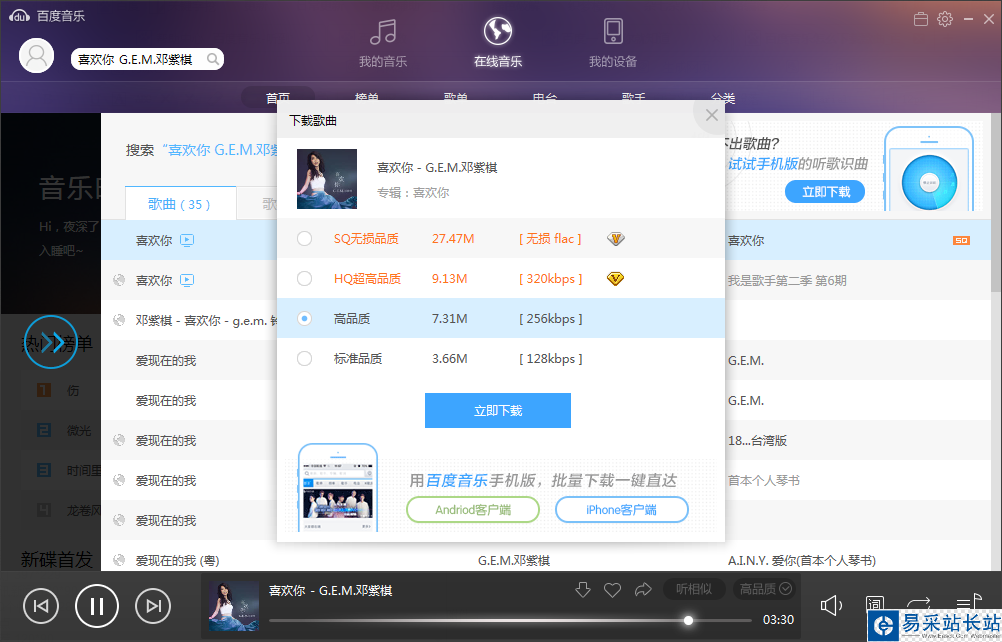This screenshot has height=642, width=1002.
Task: Click VIP diamond icon on SQ row
Action: point(615,239)
